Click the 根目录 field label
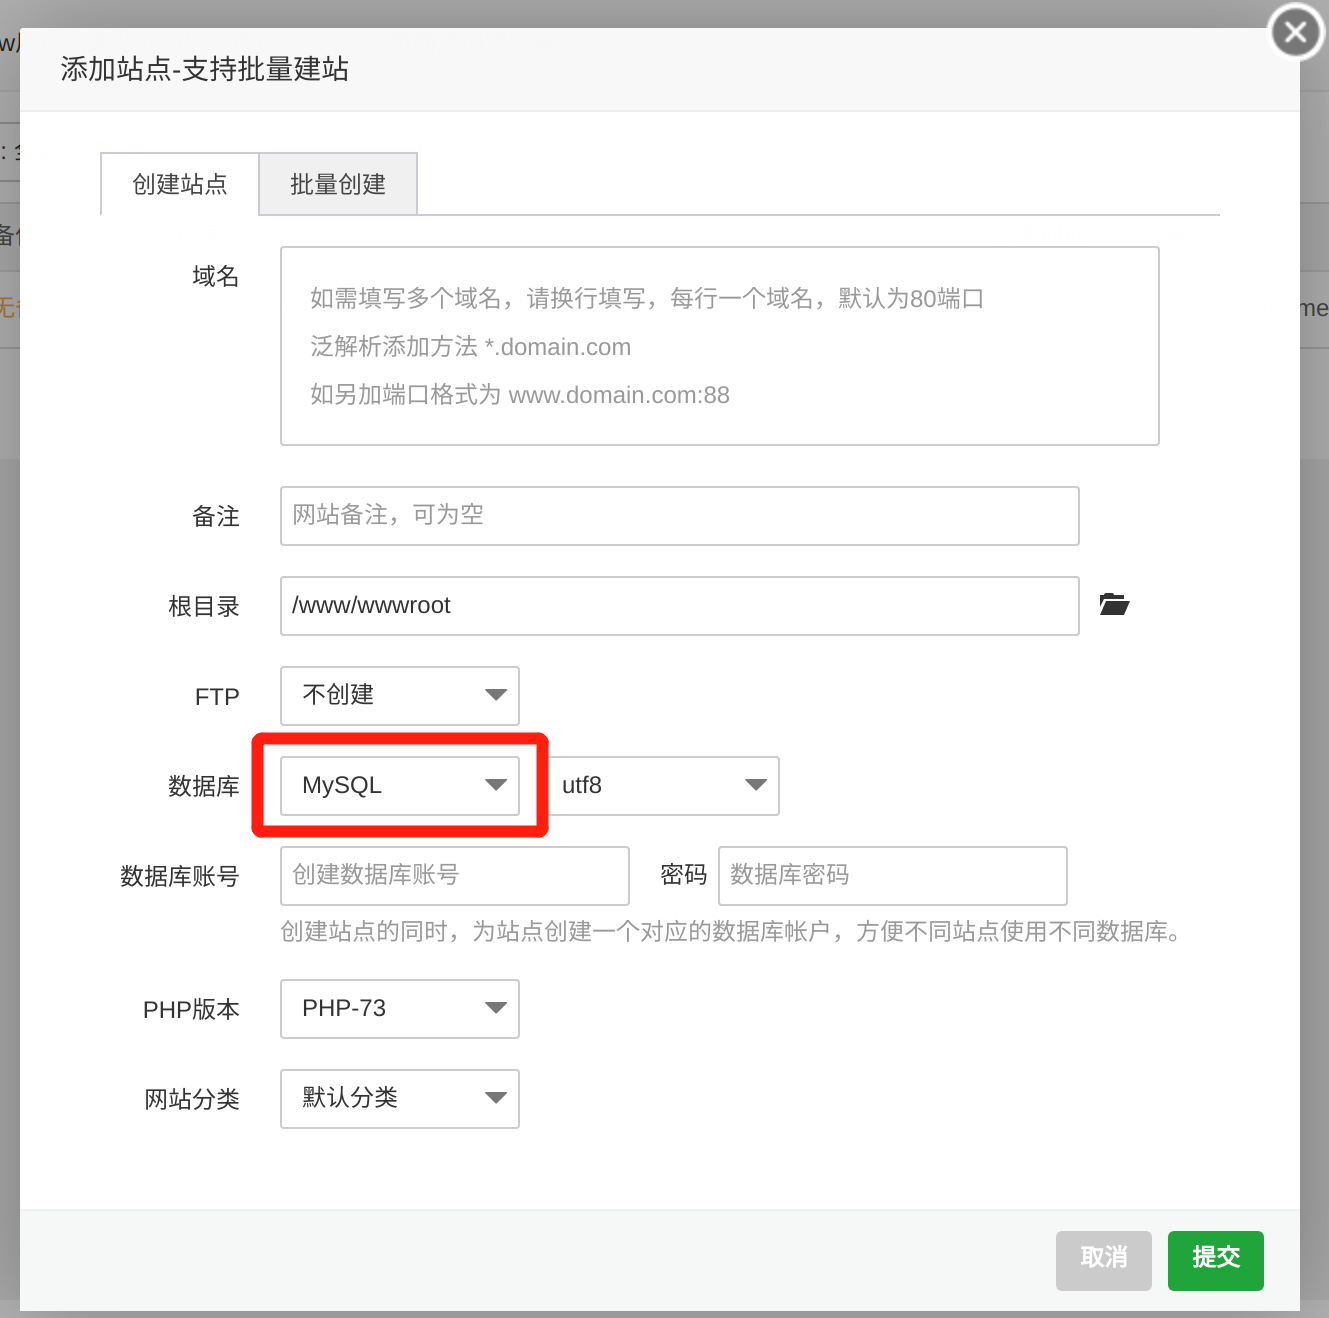Viewport: 1329px width, 1318px height. [204, 607]
